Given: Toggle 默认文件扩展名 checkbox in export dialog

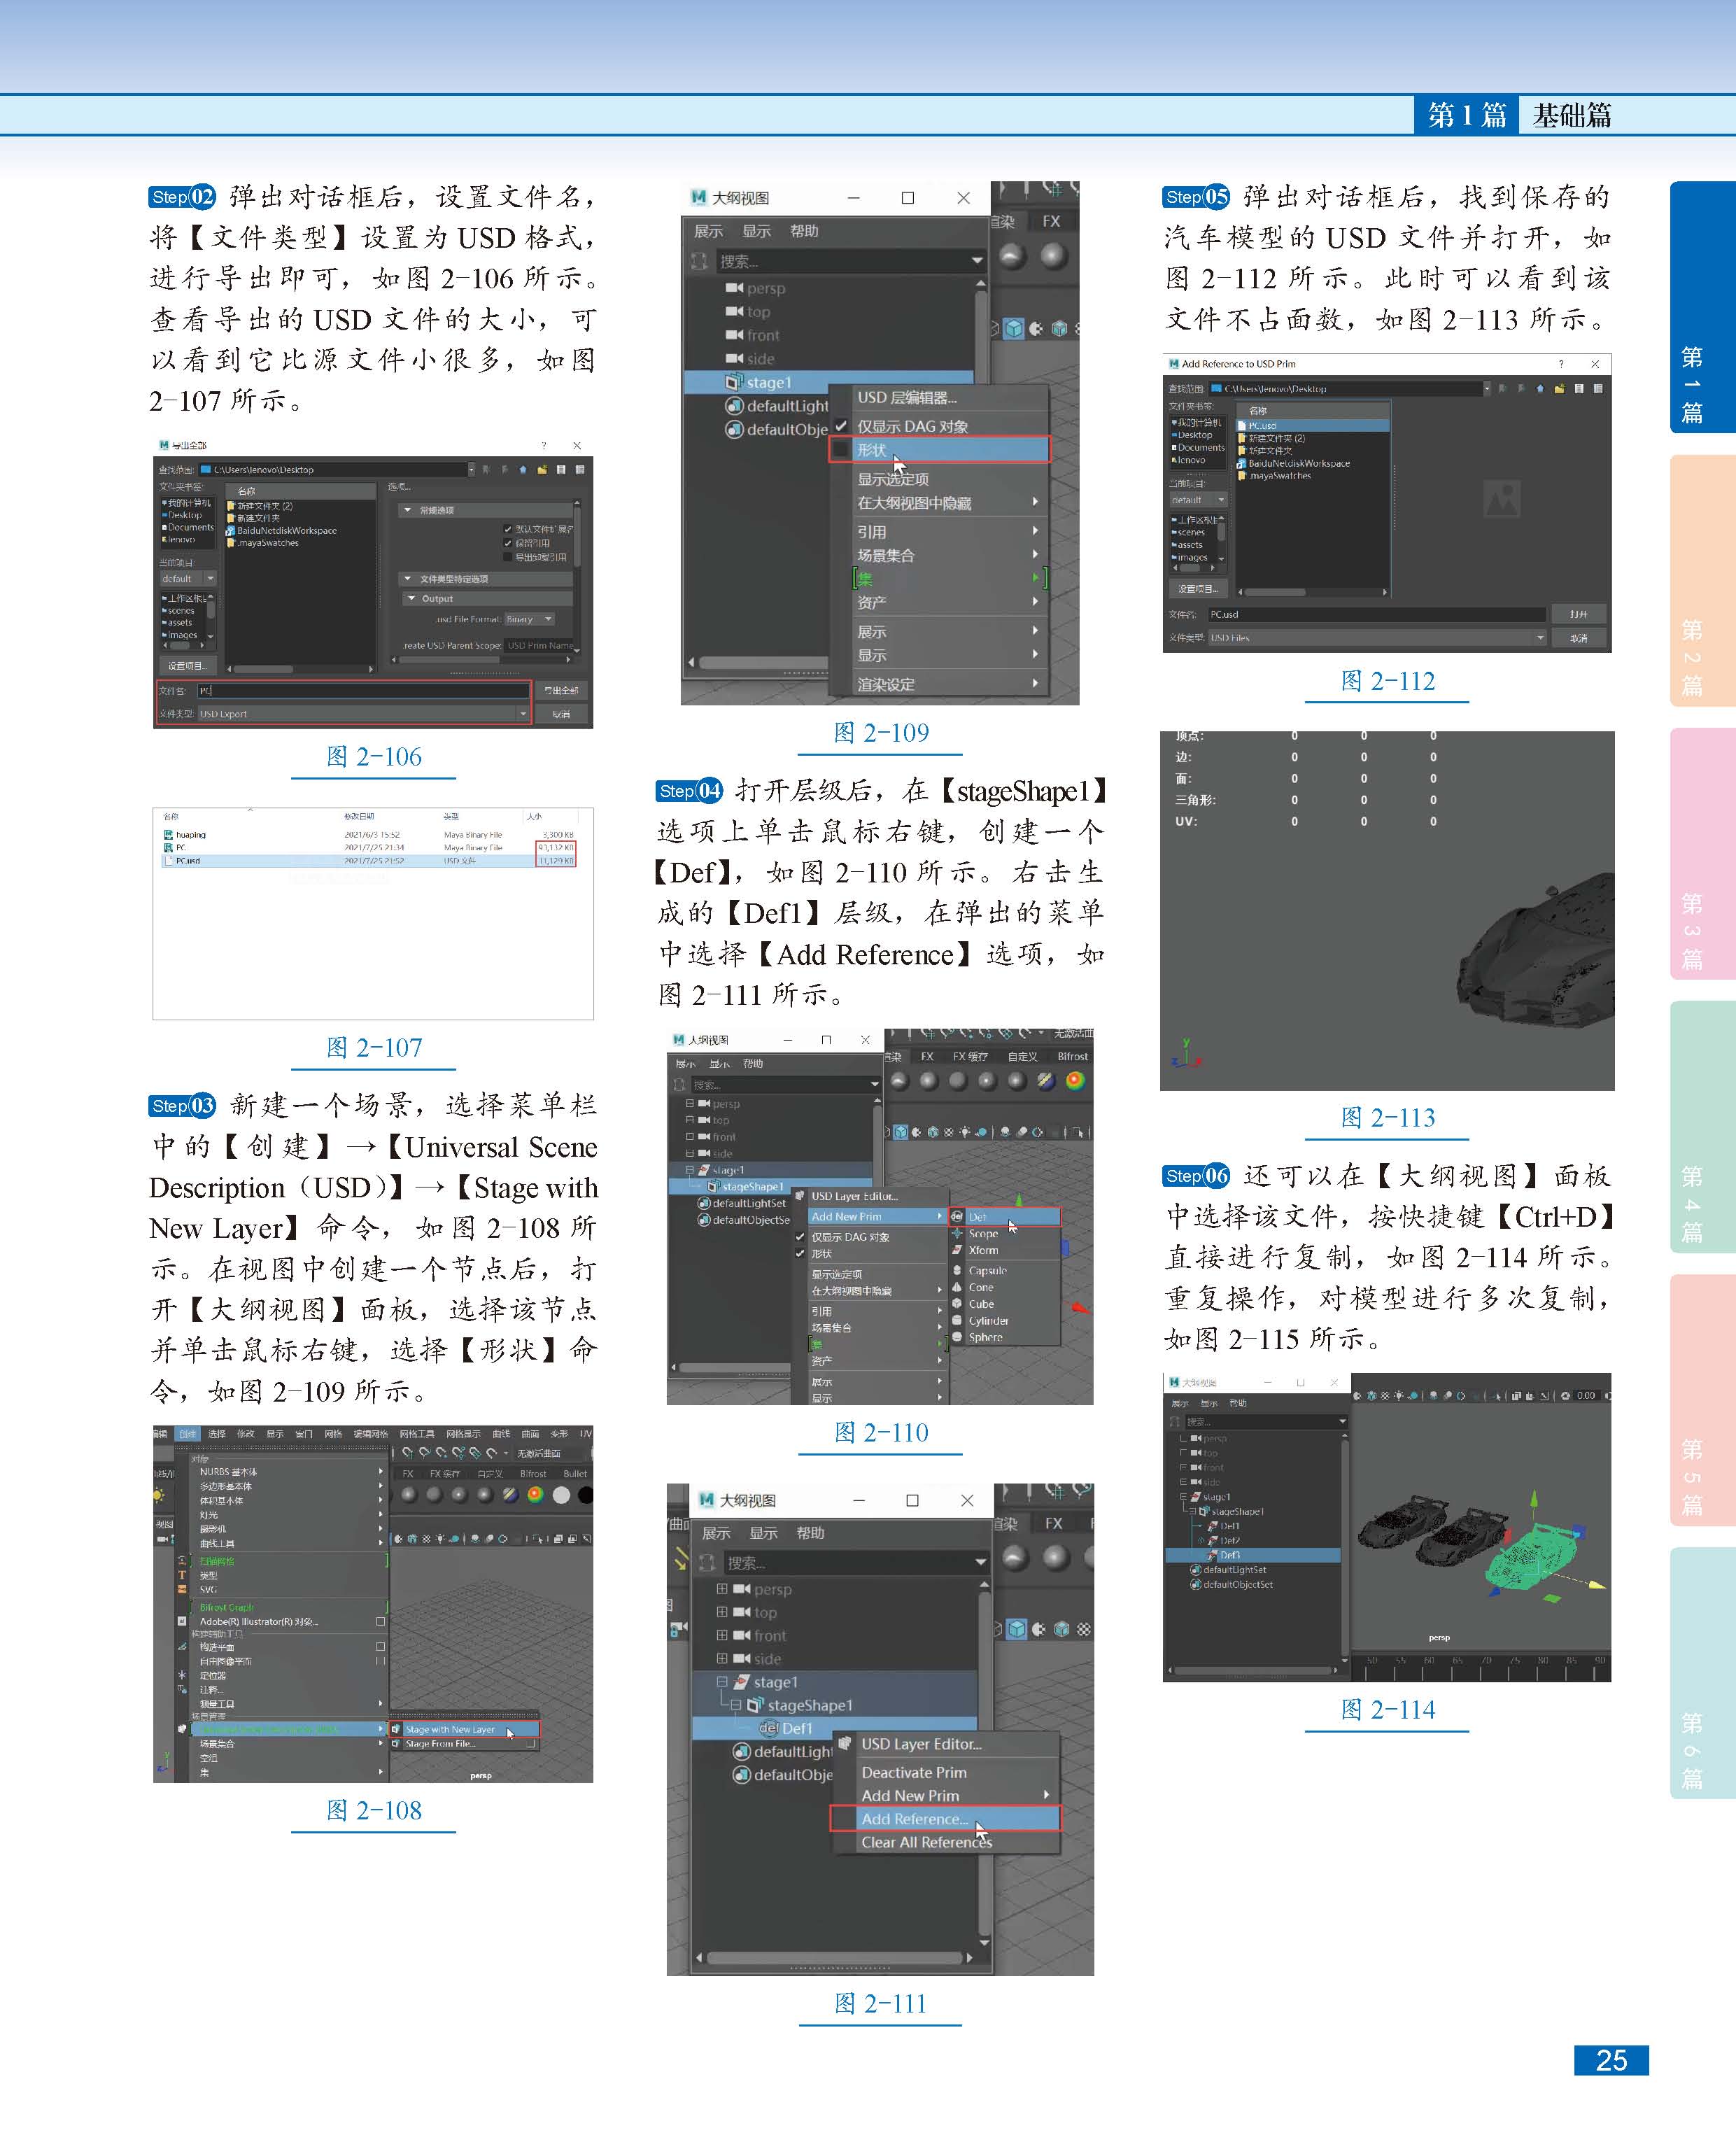Looking at the screenshot, I should pyautogui.click(x=508, y=529).
